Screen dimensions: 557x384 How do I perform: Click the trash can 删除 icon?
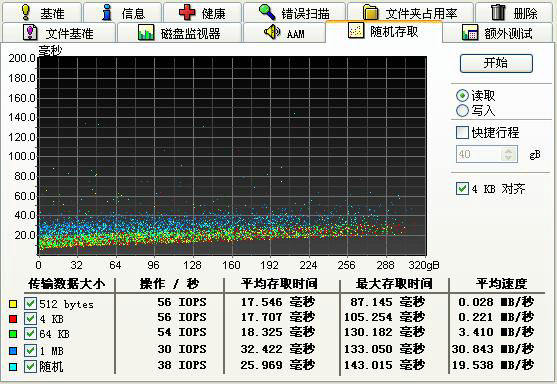click(x=498, y=12)
